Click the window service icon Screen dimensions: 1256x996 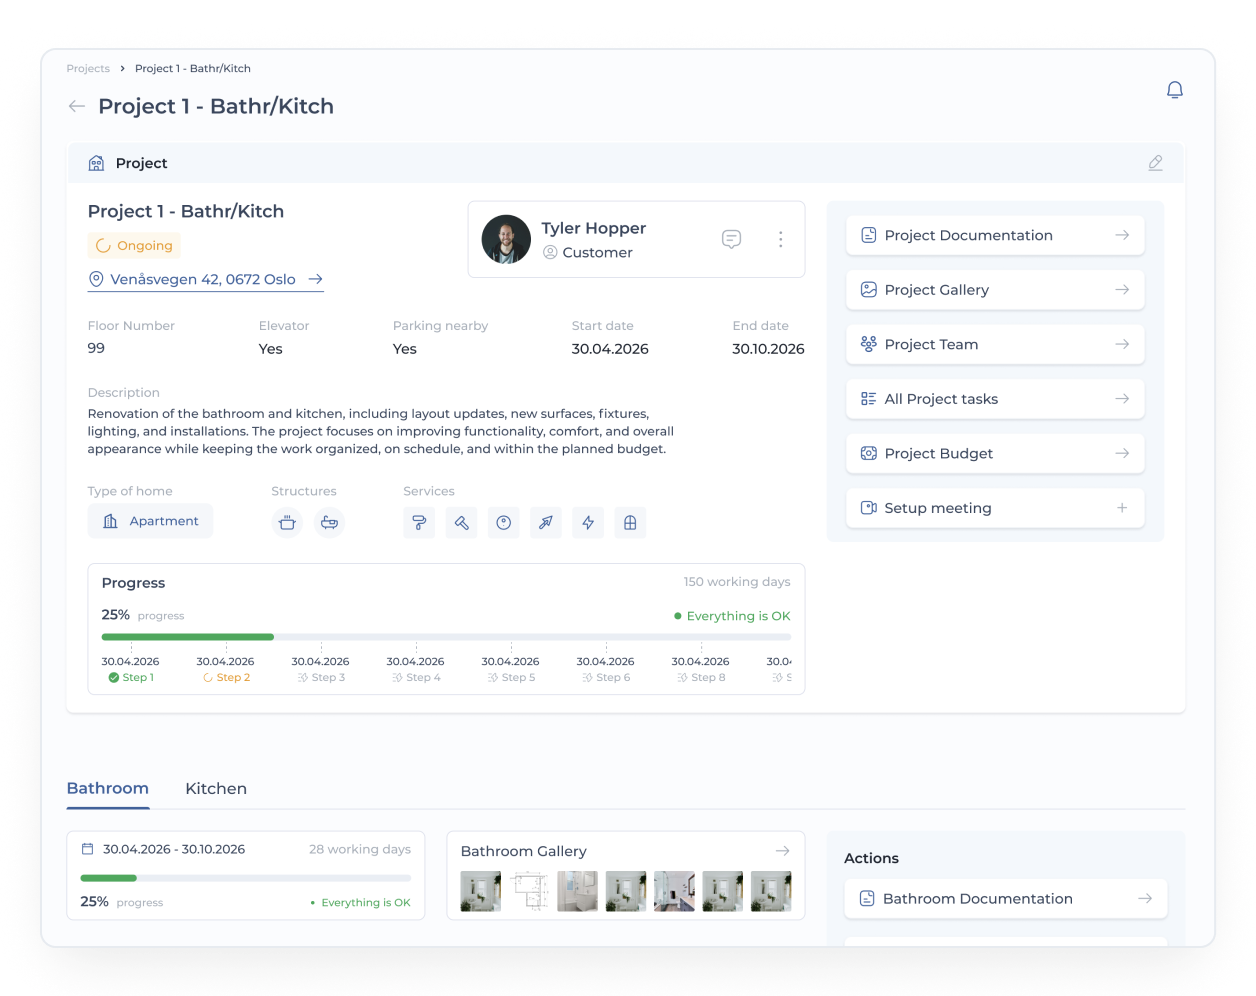630,522
